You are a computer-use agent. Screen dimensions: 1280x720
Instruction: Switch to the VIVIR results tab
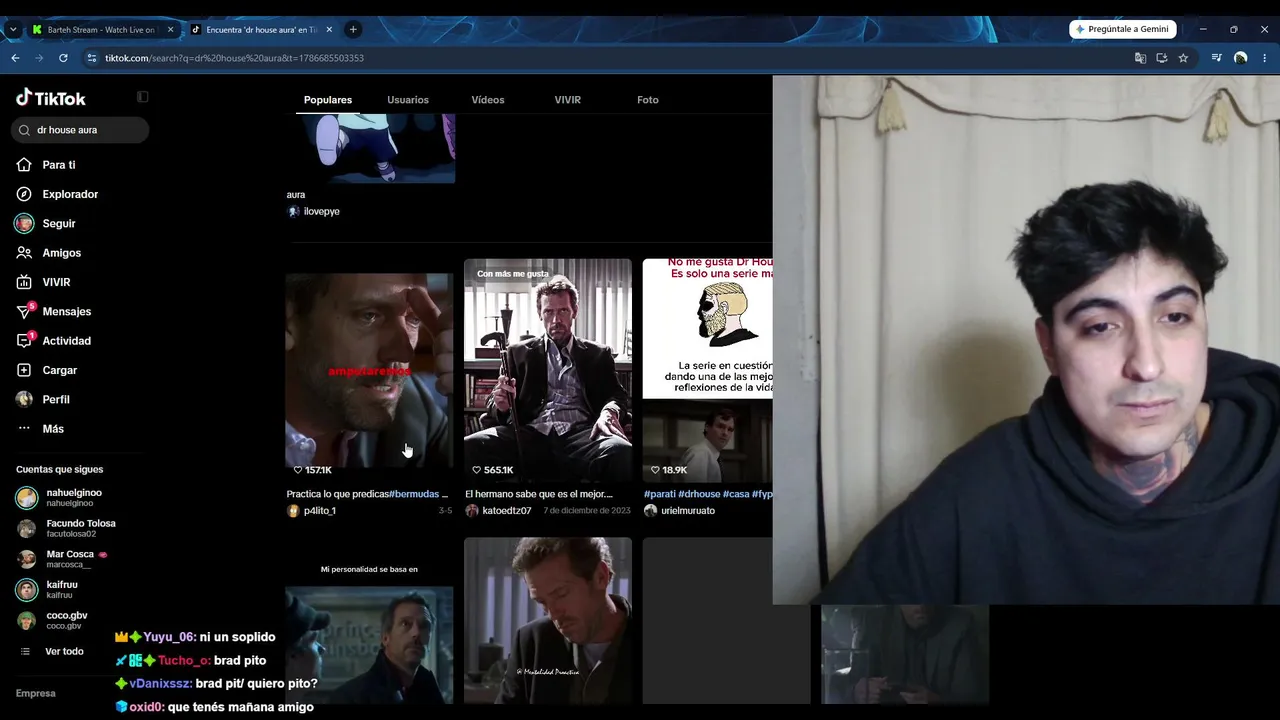pos(568,100)
